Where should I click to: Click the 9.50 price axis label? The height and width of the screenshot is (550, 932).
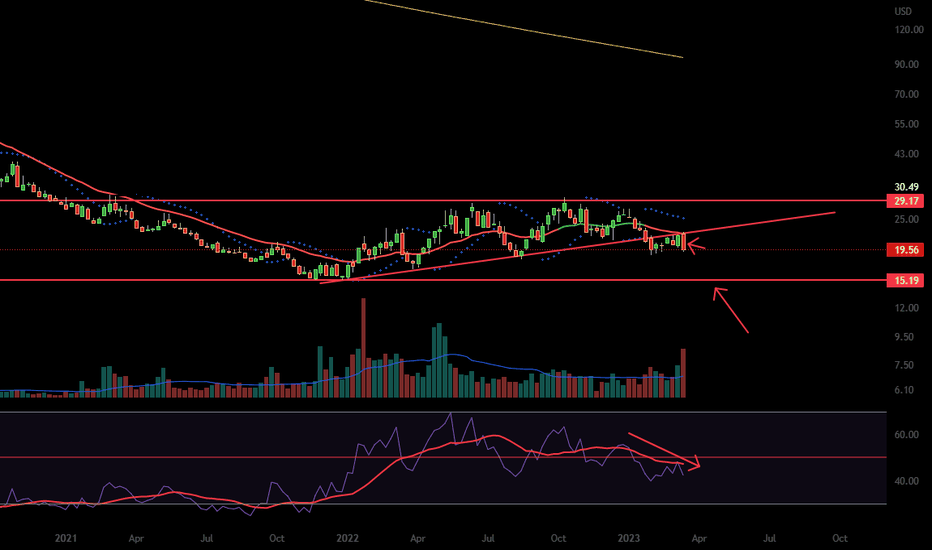[904, 337]
